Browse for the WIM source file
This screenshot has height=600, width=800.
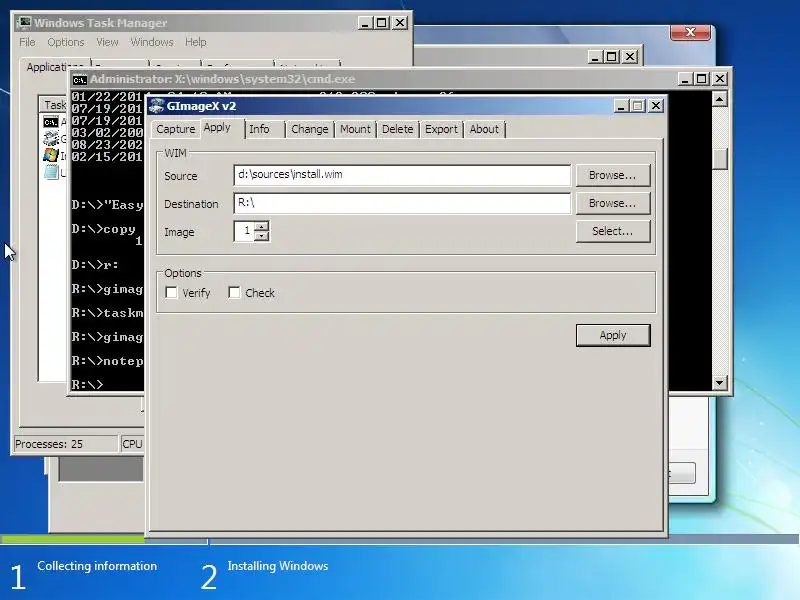[x=613, y=175]
